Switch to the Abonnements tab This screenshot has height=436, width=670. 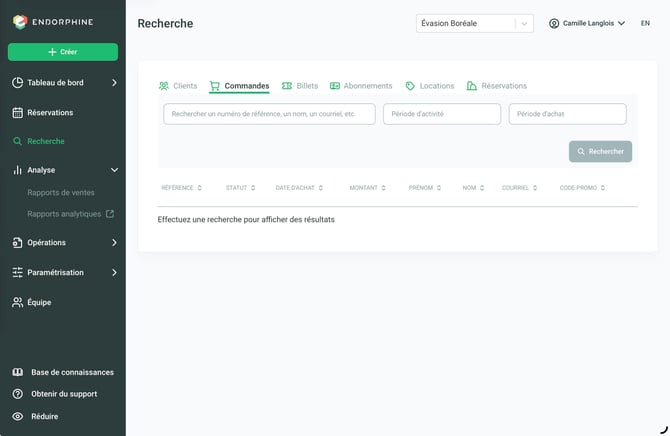(361, 86)
